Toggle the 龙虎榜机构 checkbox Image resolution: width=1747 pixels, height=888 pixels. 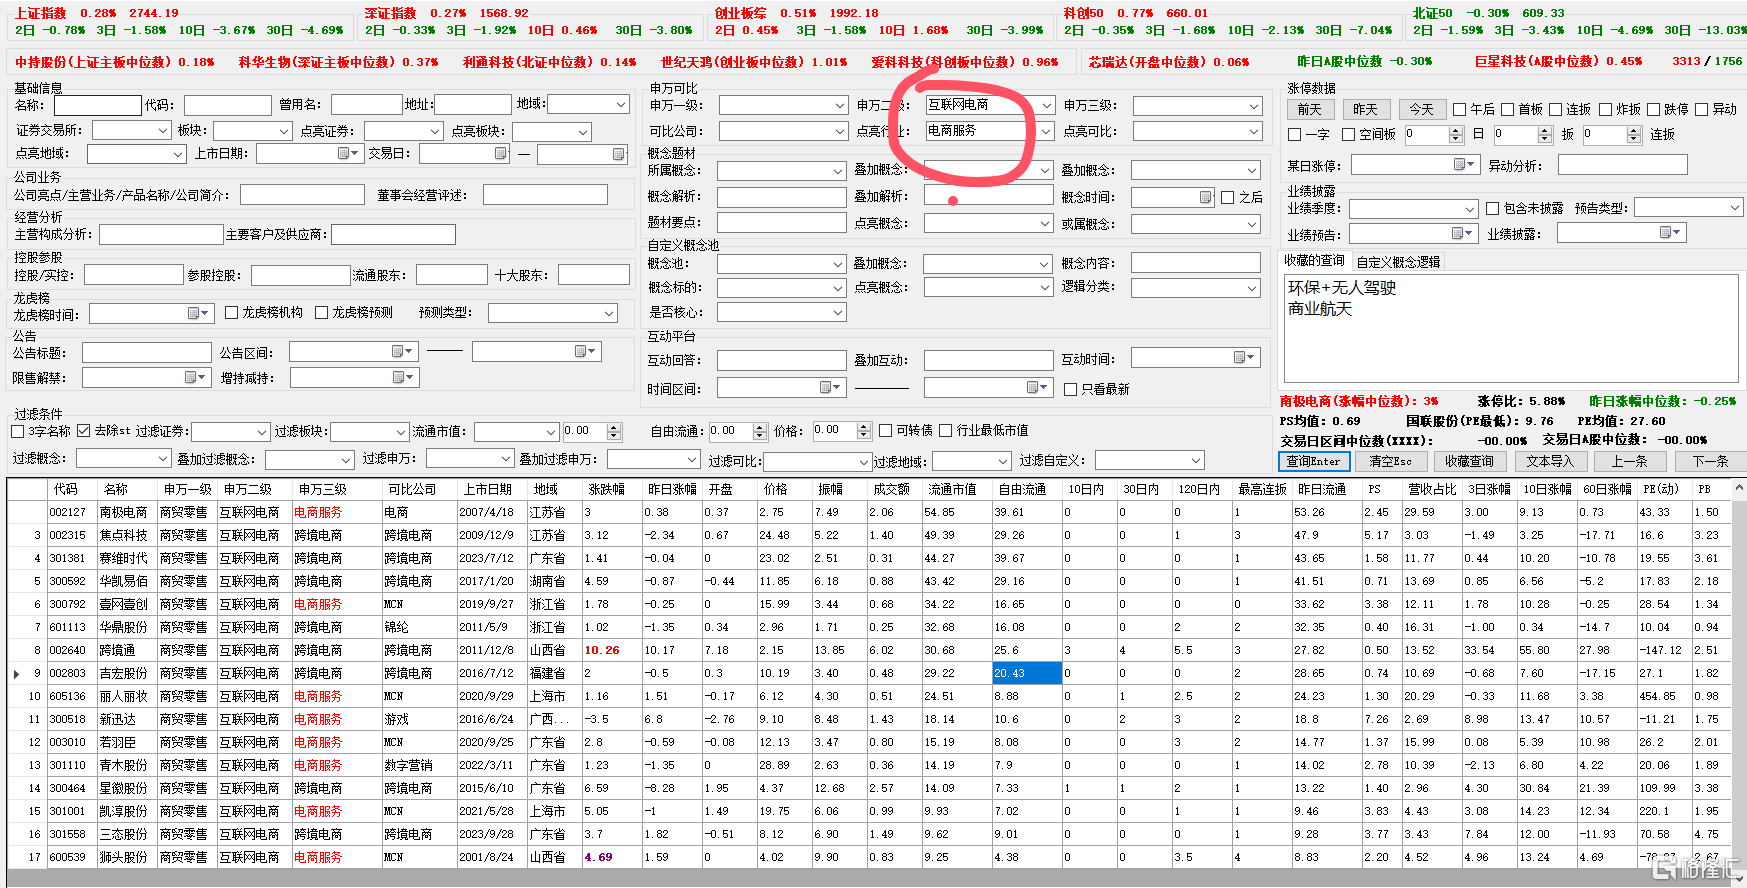[231, 312]
